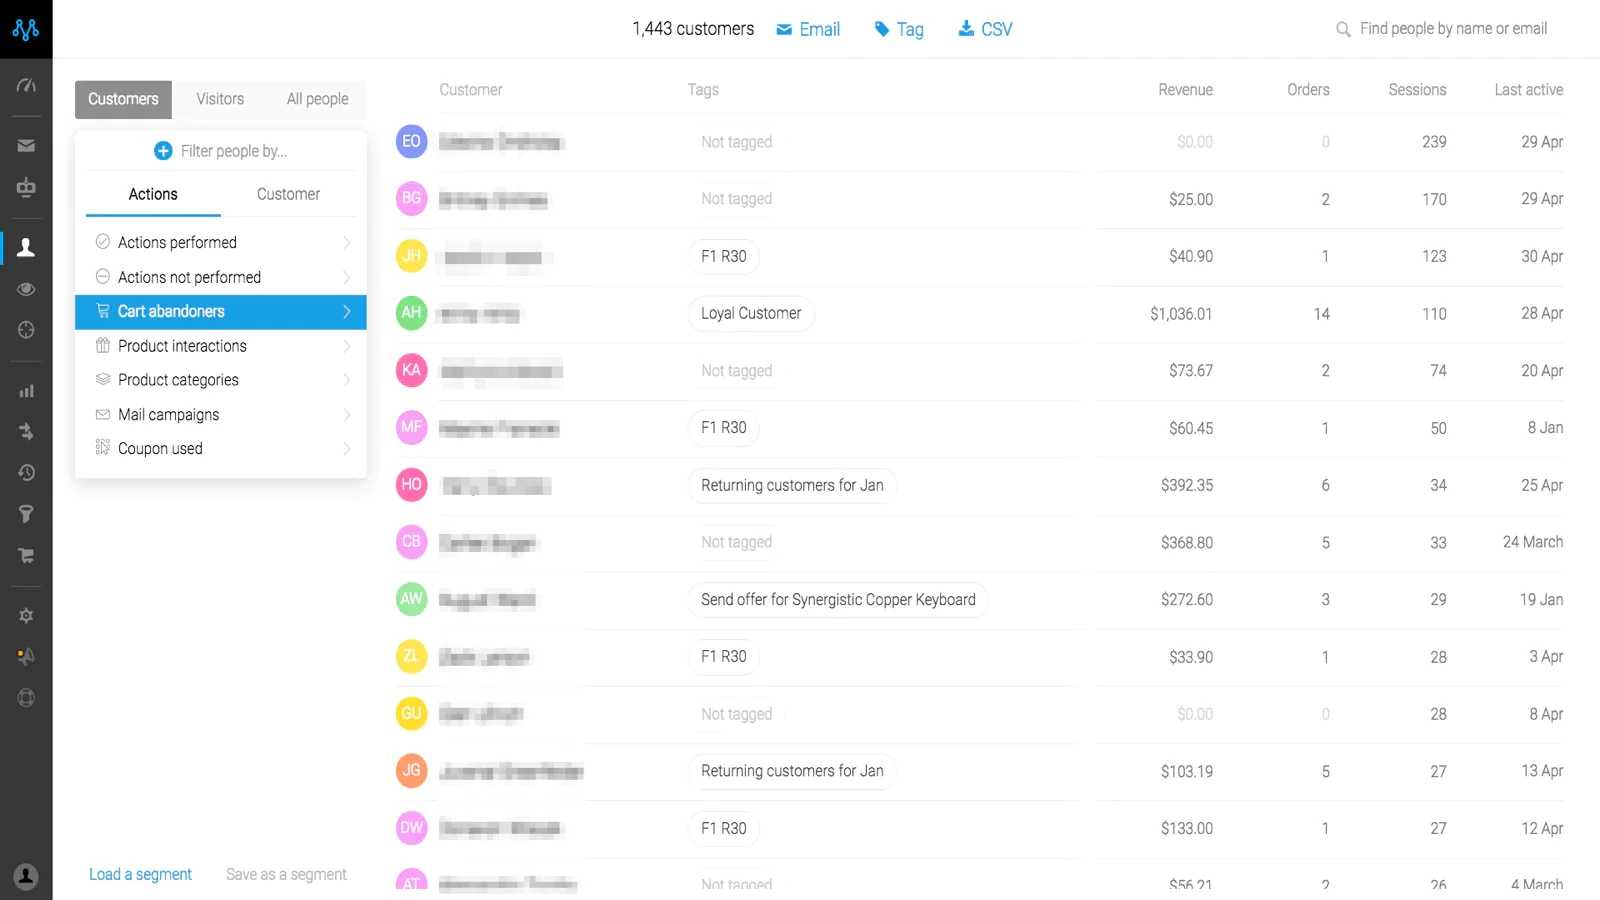Download CSV export
Screen dimensions: 1600x900
[x=985, y=29]
